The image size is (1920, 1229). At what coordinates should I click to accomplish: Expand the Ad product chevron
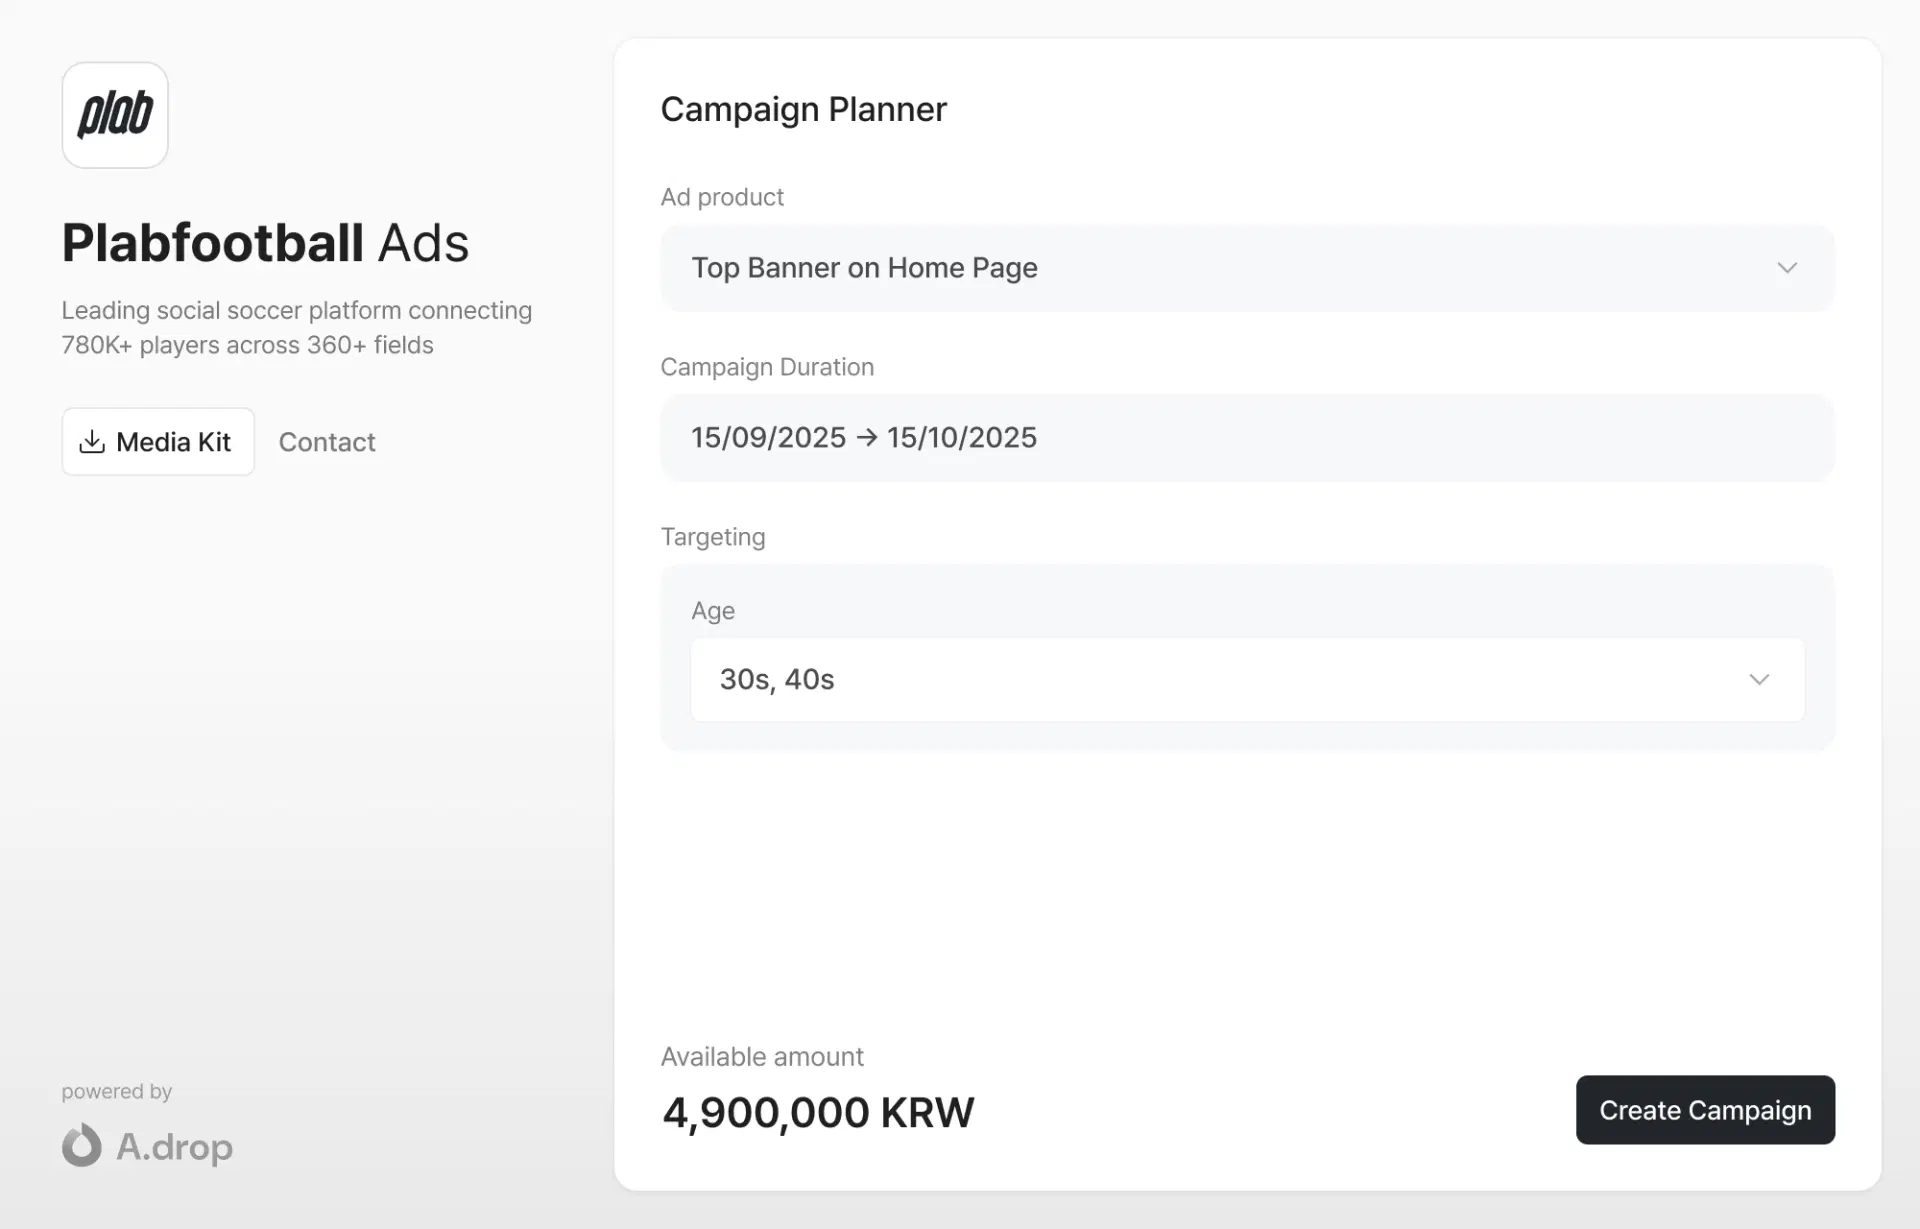1787,268
